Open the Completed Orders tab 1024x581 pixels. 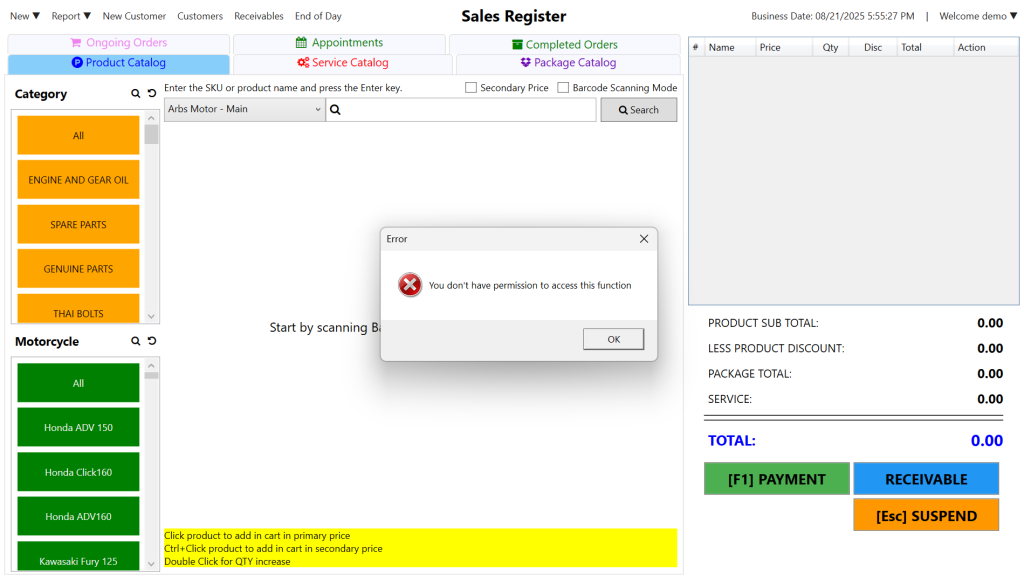pyautogui.click(x=564, y=44)
